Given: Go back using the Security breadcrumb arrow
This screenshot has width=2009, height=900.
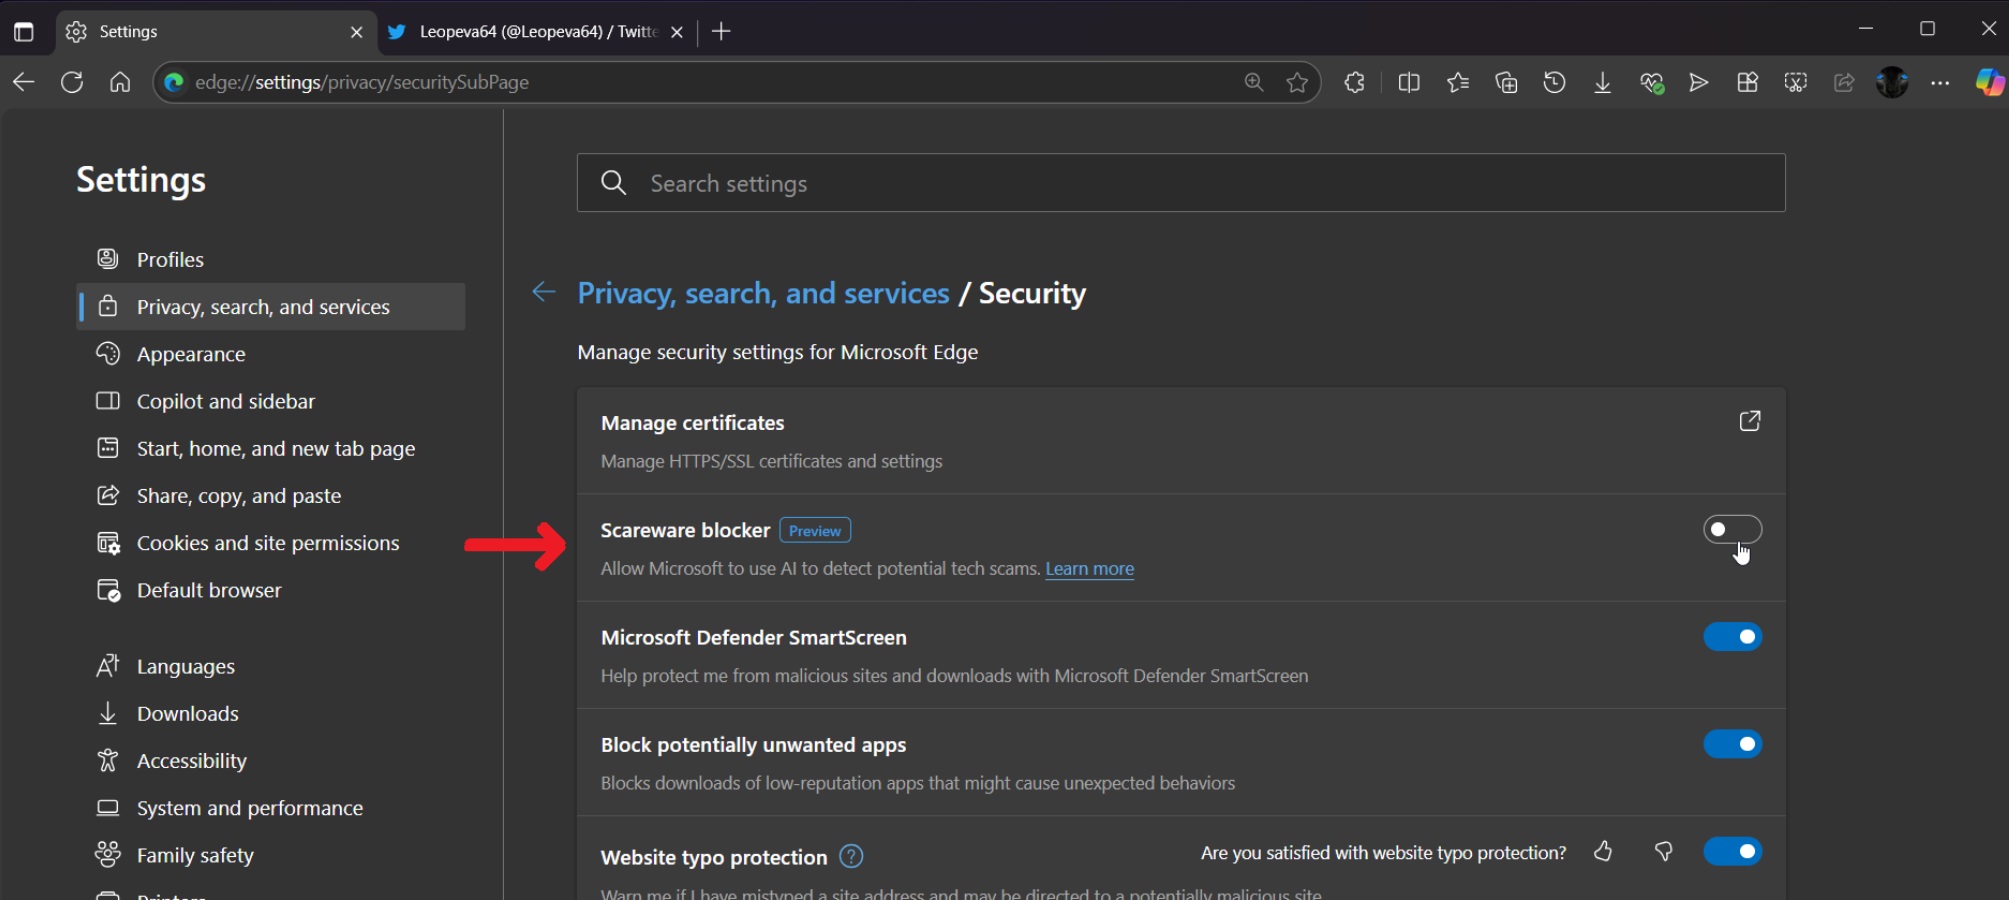Looking at the screenshot, I should tap(543, 292).
